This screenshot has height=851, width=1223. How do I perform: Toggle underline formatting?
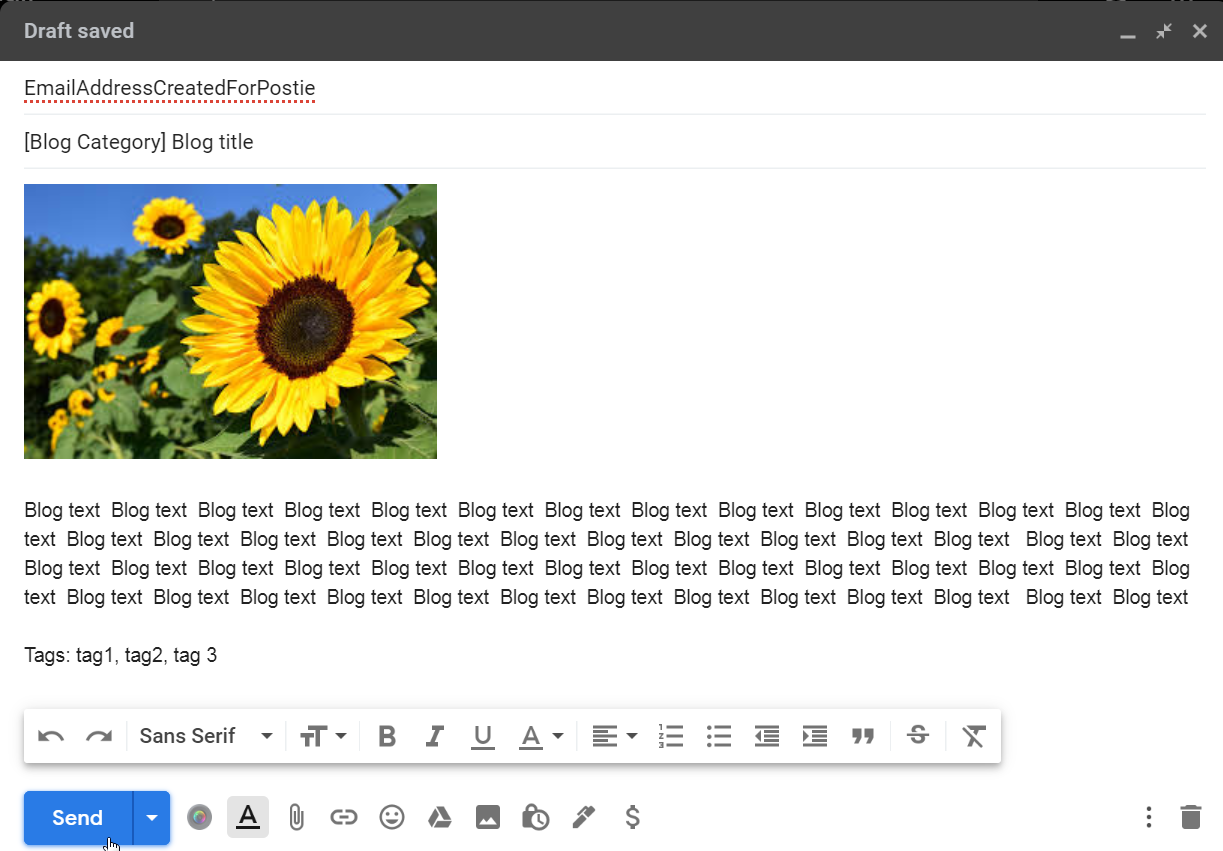tap(483, 737)
